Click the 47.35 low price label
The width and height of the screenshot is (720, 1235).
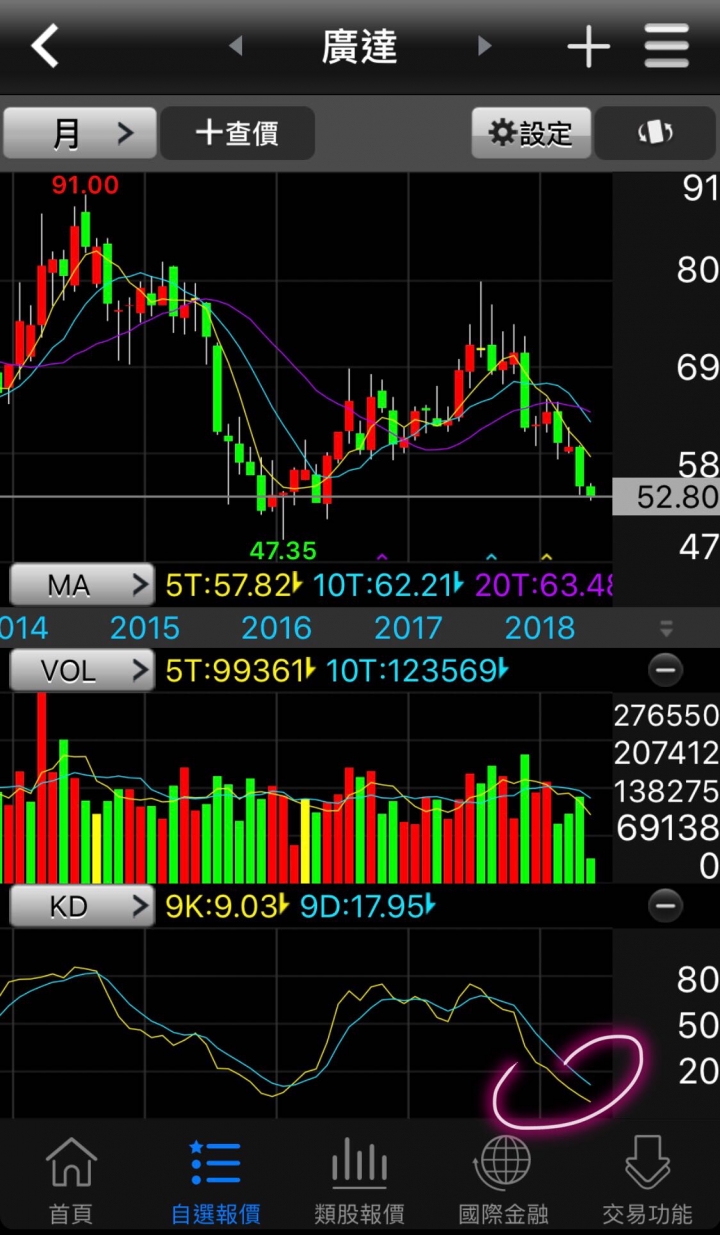click(283, 550)
